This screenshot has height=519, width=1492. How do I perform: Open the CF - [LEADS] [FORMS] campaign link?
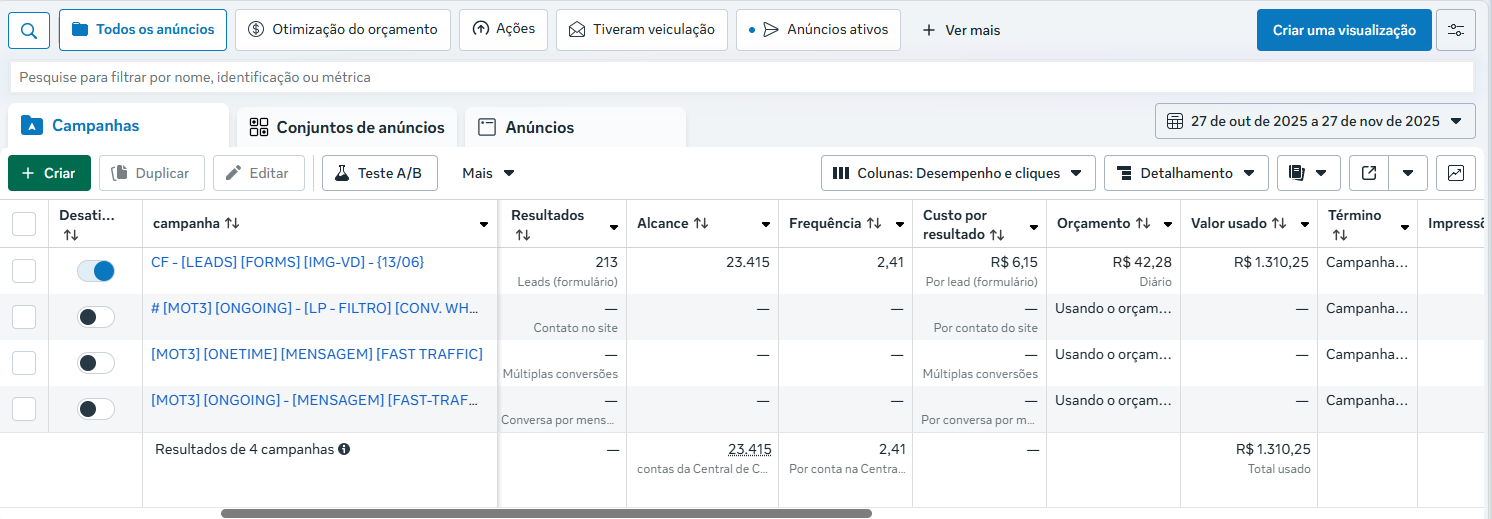(287, 262)
